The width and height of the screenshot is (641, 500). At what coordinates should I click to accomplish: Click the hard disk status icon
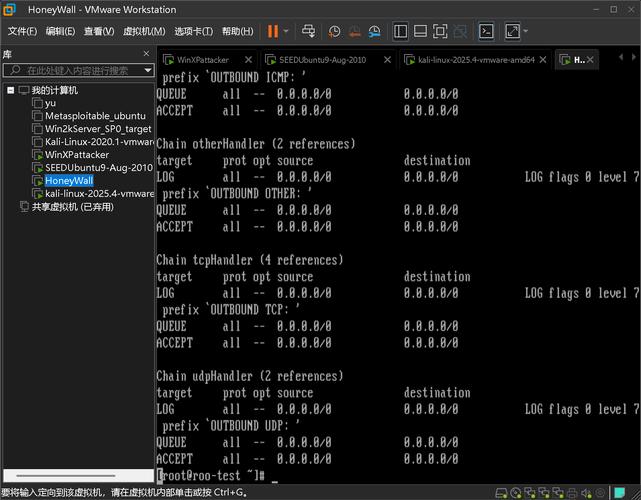pyautogui.click(x=501, y=493)
